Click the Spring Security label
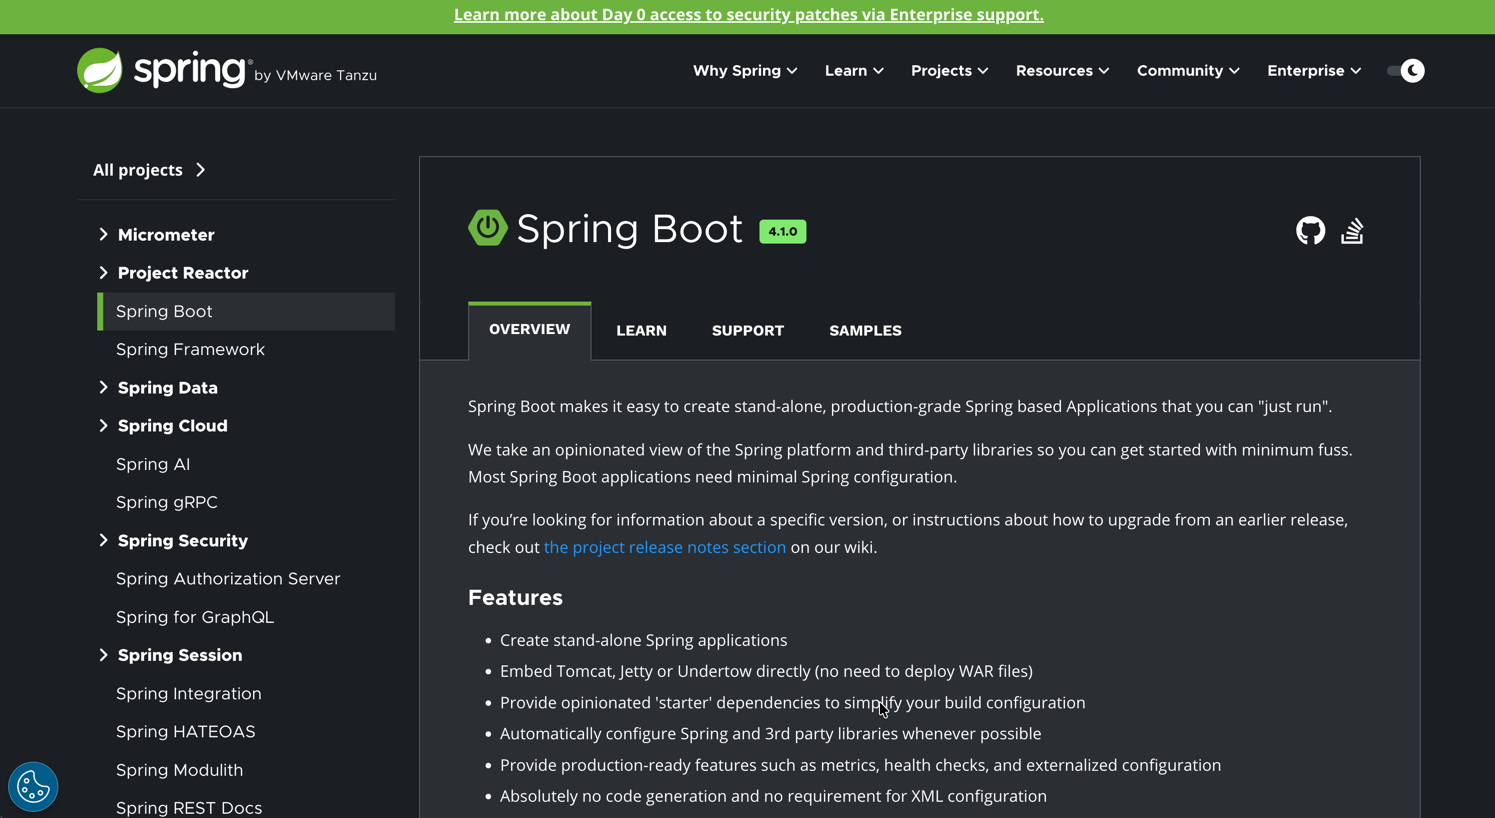Screen dimensions: 1495x818 [x=183, y=541]
